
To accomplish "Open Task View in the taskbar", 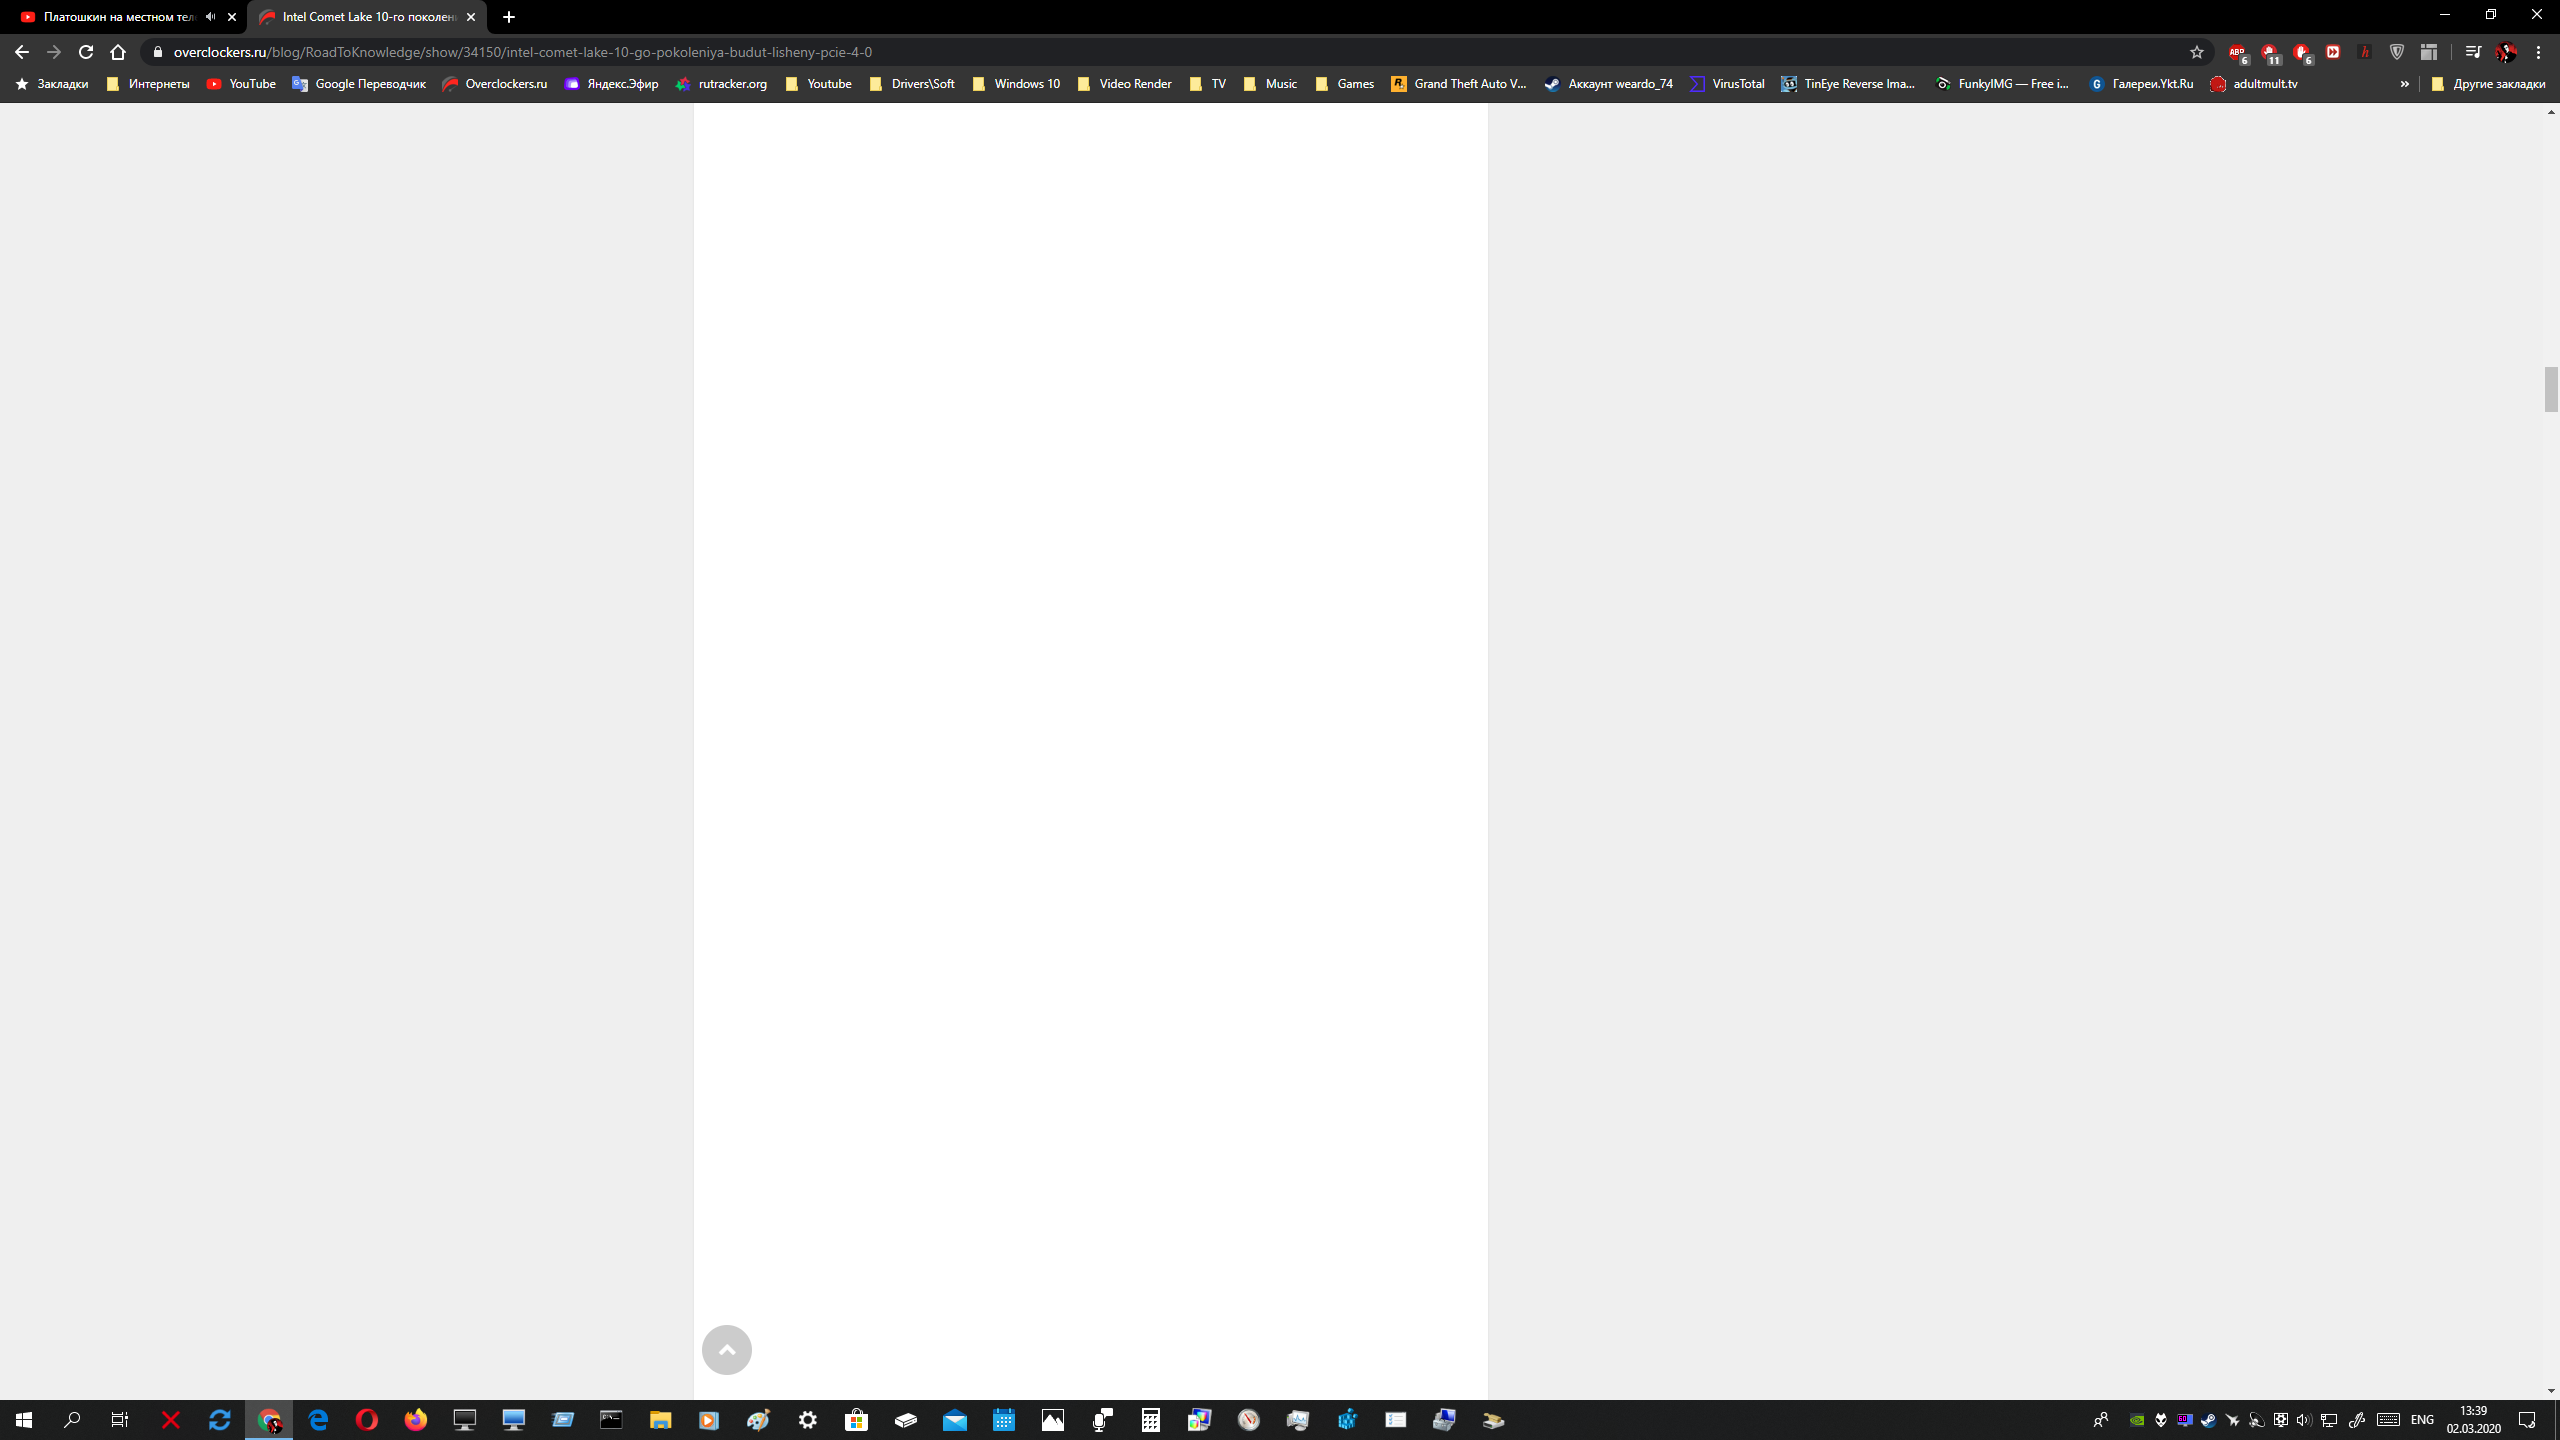I will (120, 1420).
